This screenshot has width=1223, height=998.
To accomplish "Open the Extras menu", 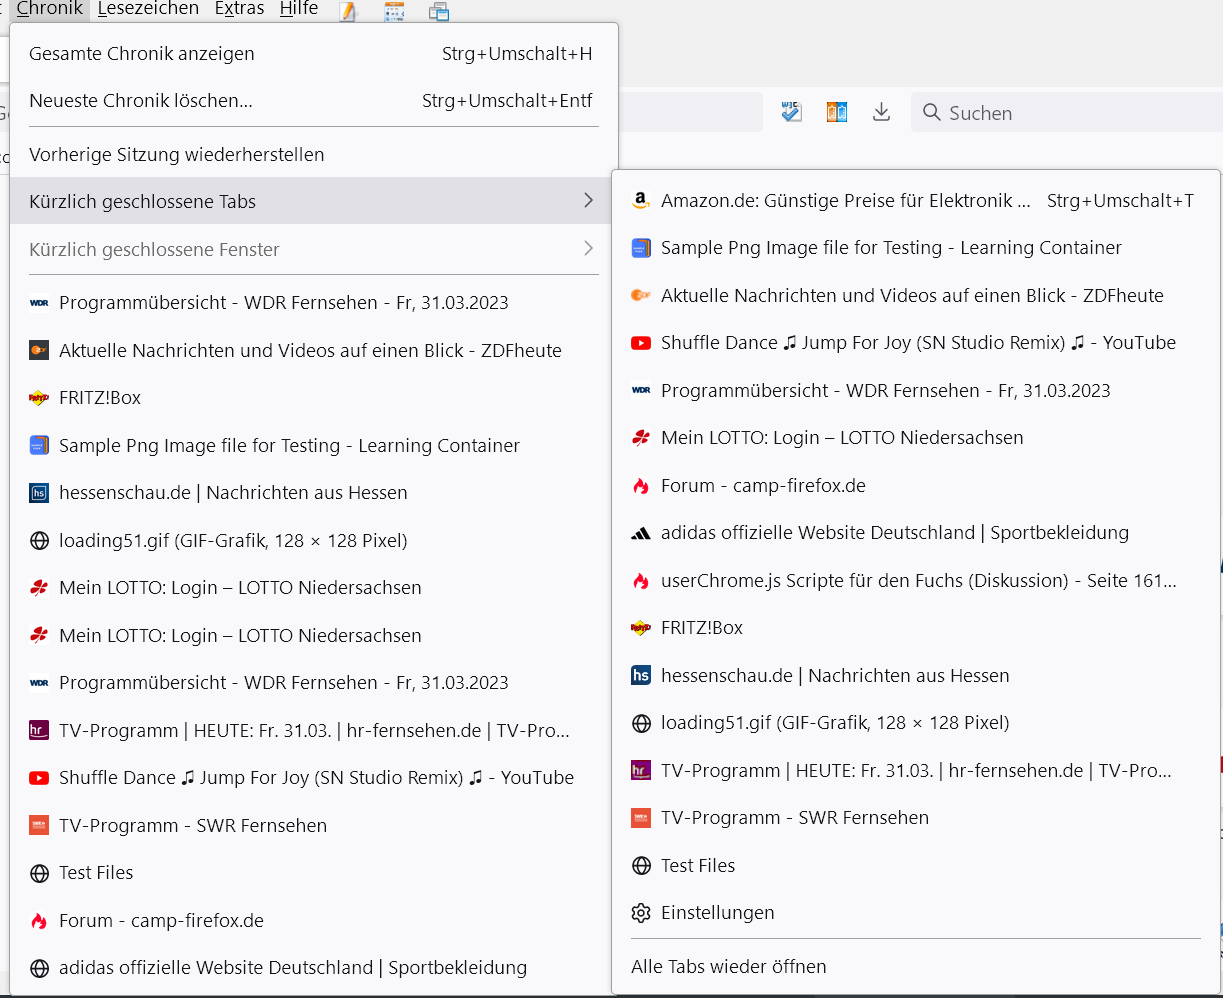I will point(239,9).
